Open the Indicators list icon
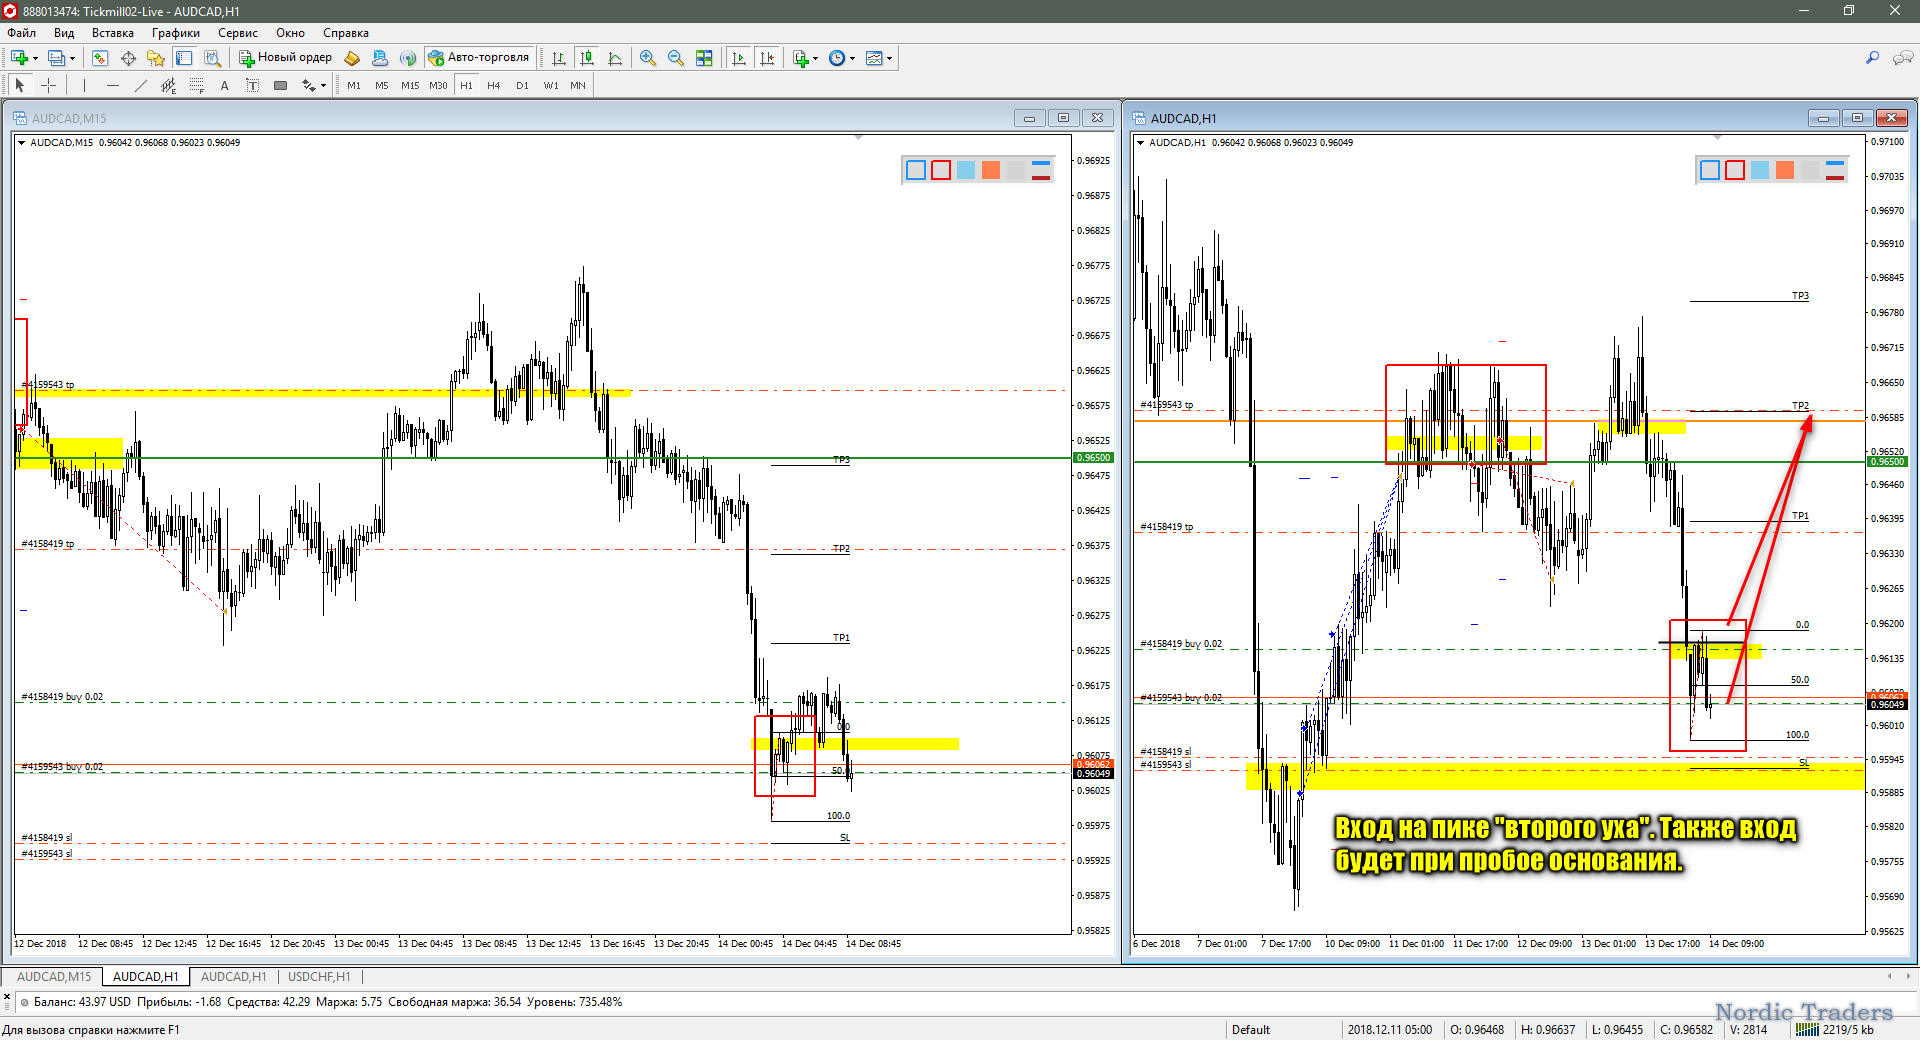Viewport: 1920px width, 1040px height. tap(800, 58)
